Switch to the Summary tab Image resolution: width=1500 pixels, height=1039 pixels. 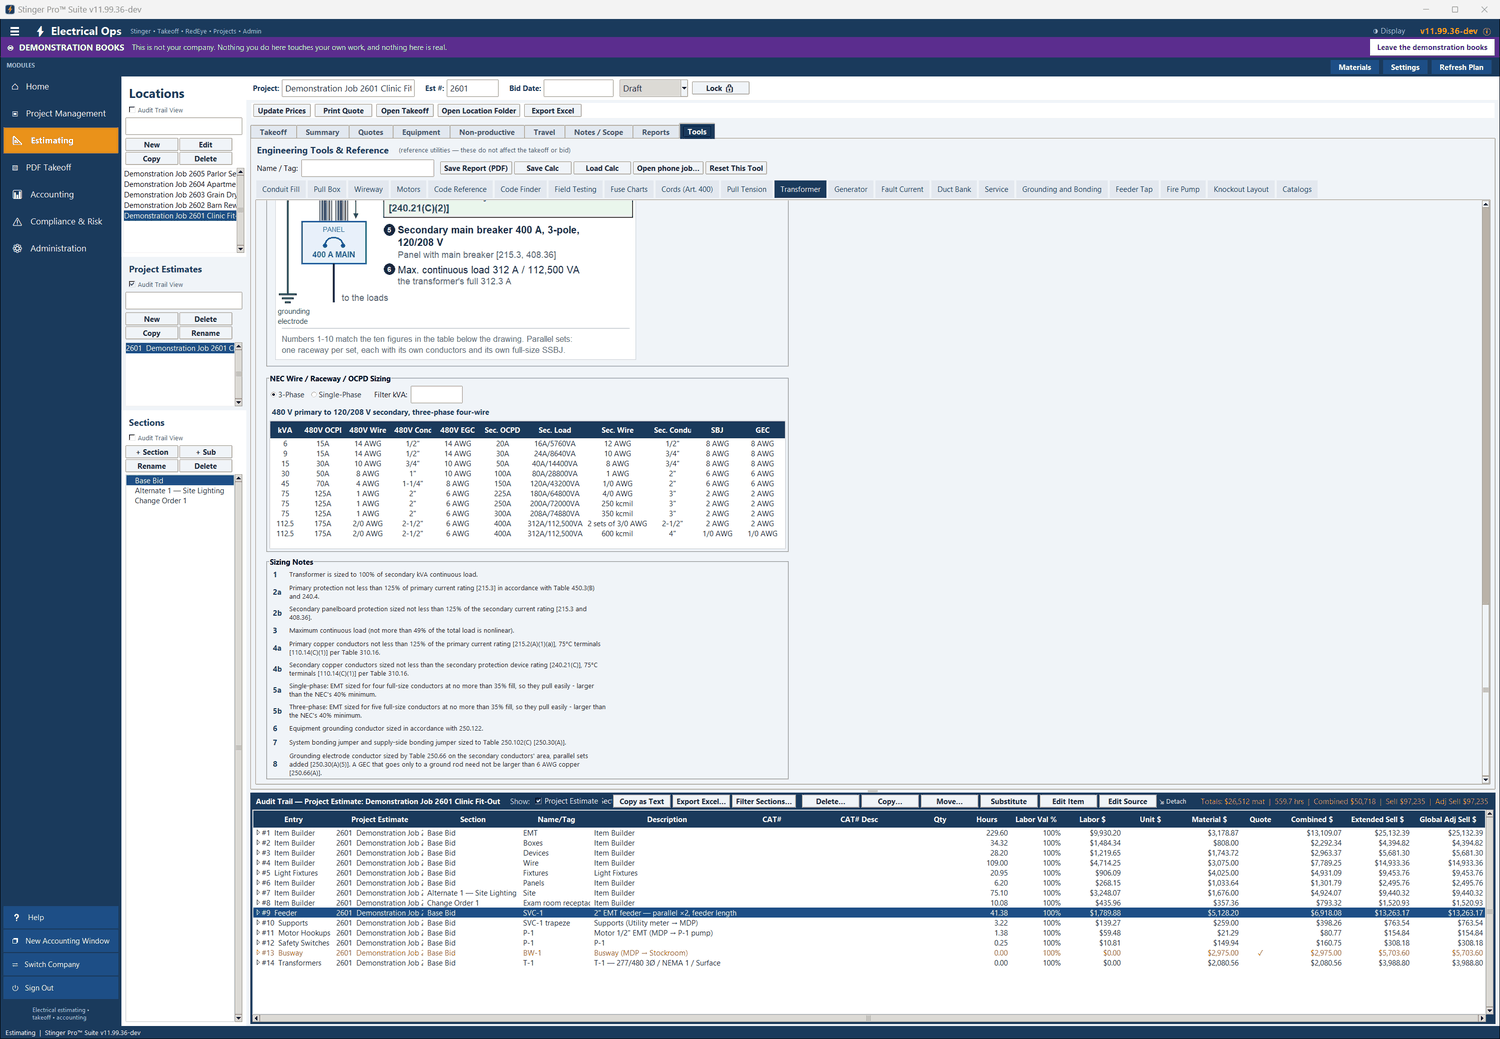click(x=322, y=132)
